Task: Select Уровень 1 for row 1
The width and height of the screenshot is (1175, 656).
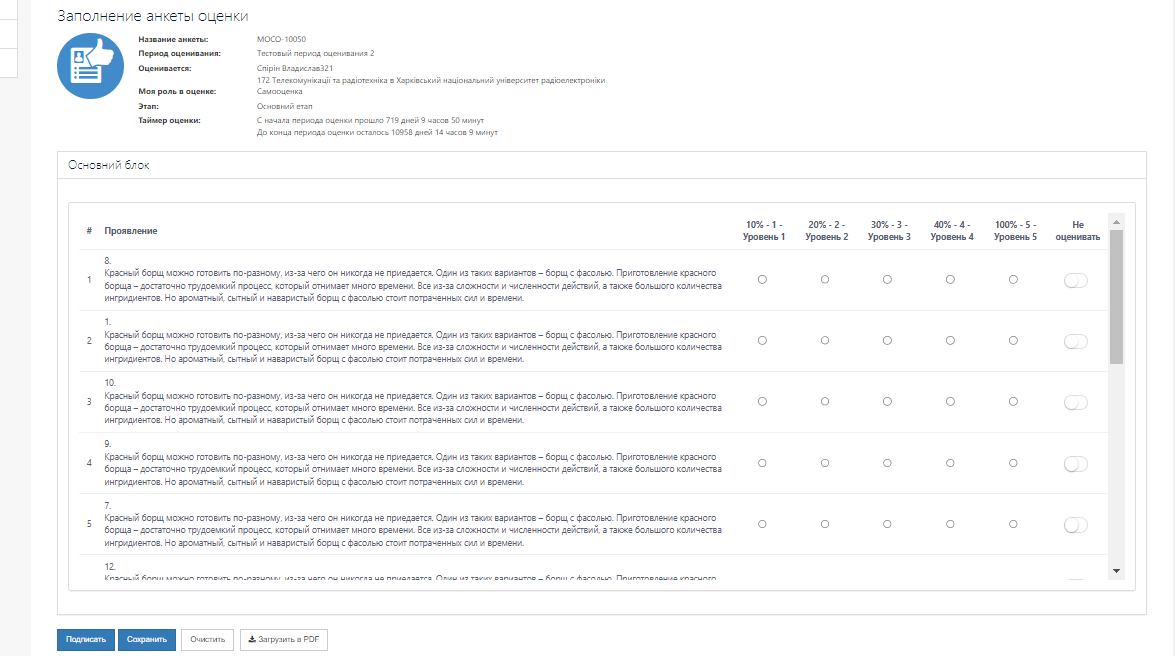Action: pyautogui.click(x=762, y=280)
